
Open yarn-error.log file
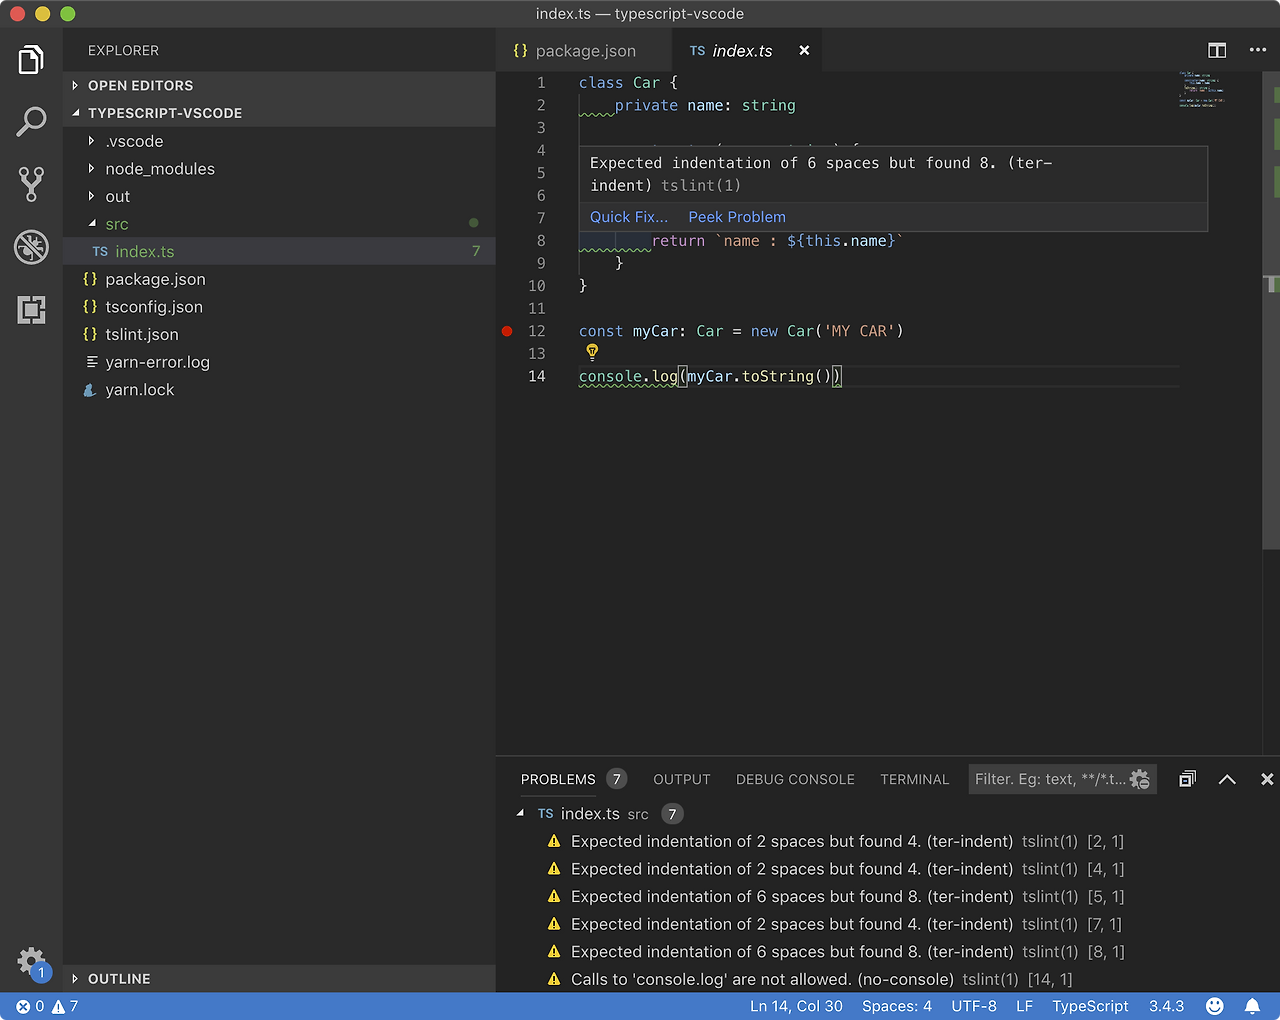click(279, 362)
